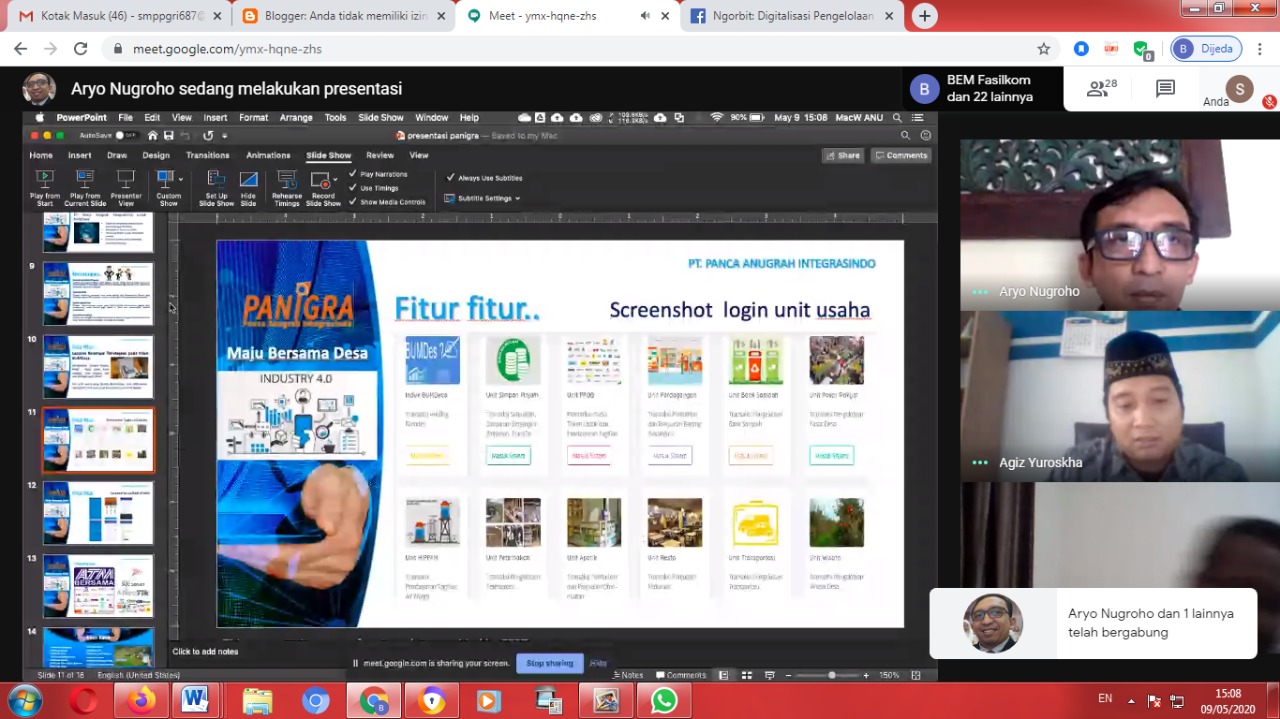
Task: Bookmark this page with the star icon
Action: click(1044, 48)
